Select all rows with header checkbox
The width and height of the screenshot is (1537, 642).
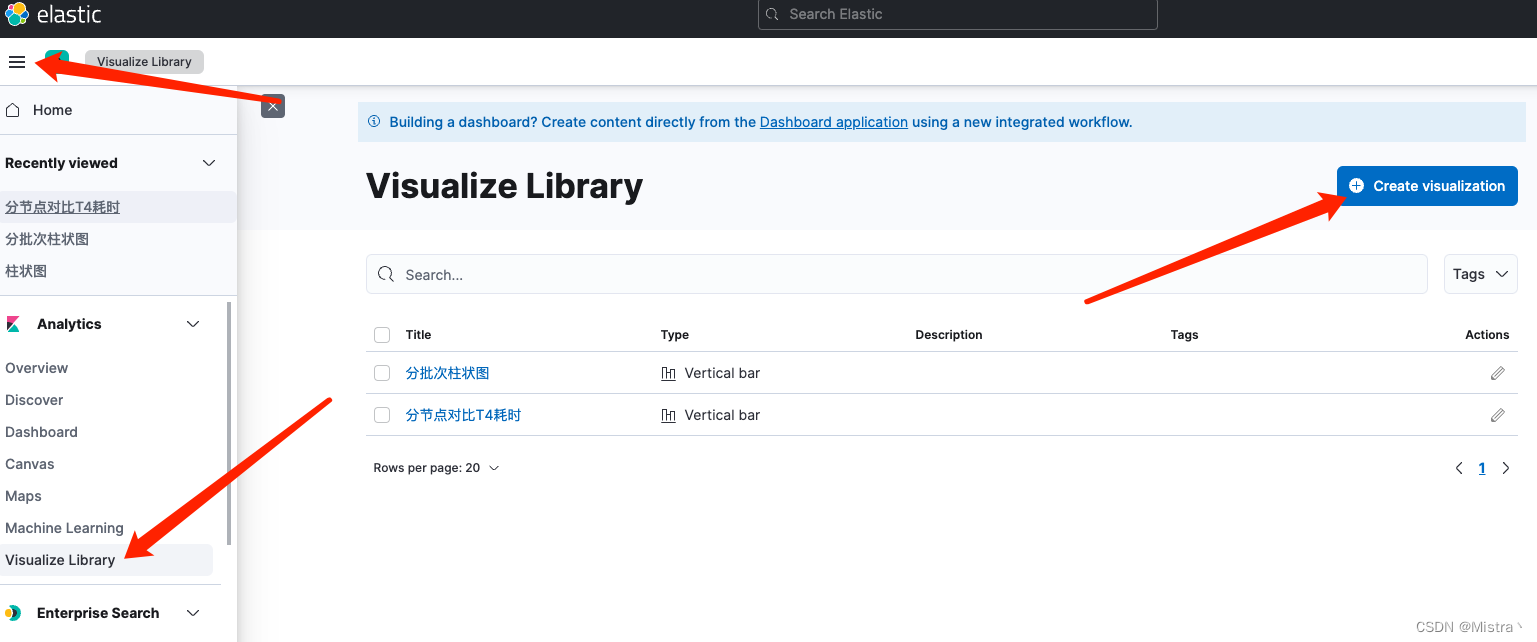point(382,335)
